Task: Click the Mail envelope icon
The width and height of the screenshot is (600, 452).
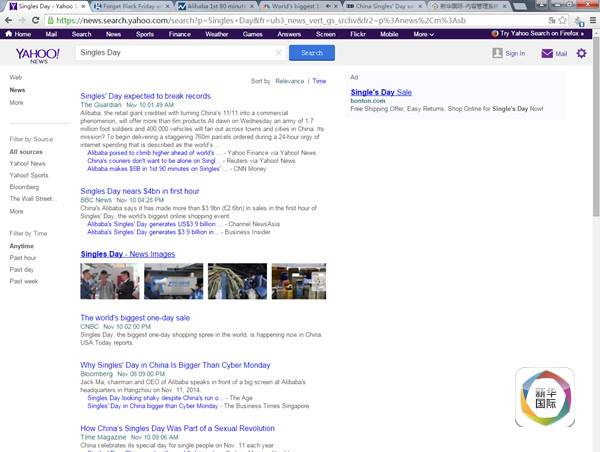Action: [x=547, y=53]
